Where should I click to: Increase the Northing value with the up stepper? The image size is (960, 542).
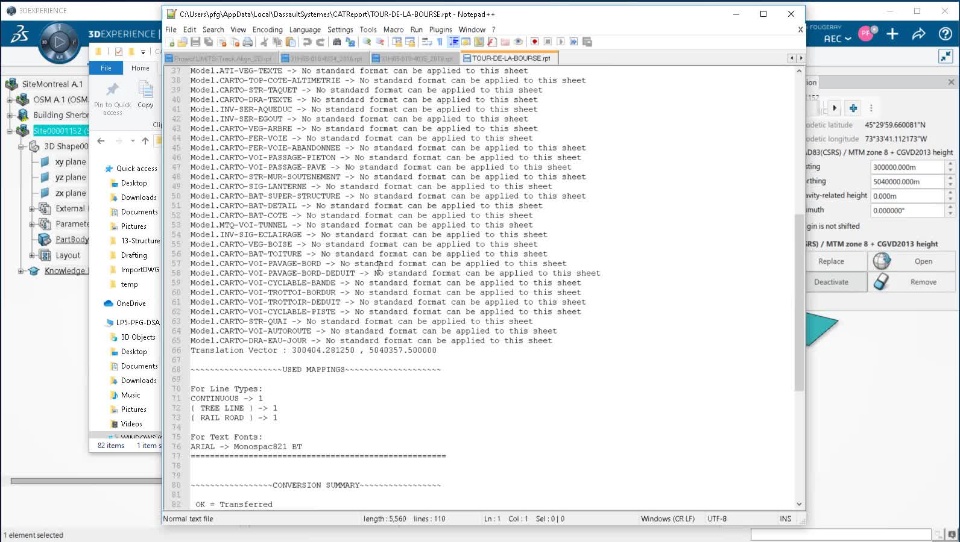point(950,178)
